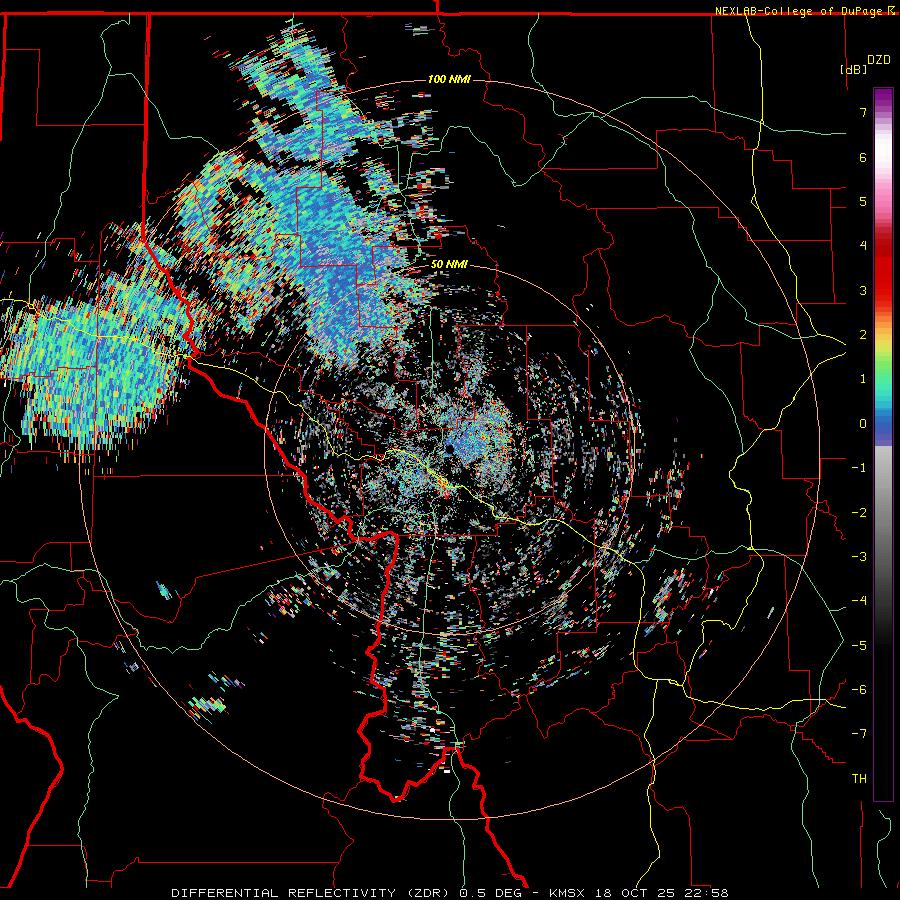900x900 pixels.
Task: Click the 100 NMI range ring label
Action: click(449, 79)
